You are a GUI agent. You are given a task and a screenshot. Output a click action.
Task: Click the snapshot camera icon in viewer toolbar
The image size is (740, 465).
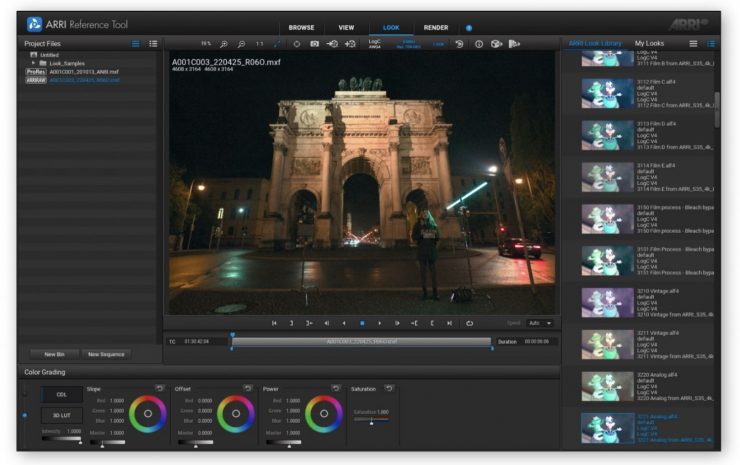click(314, 44)
